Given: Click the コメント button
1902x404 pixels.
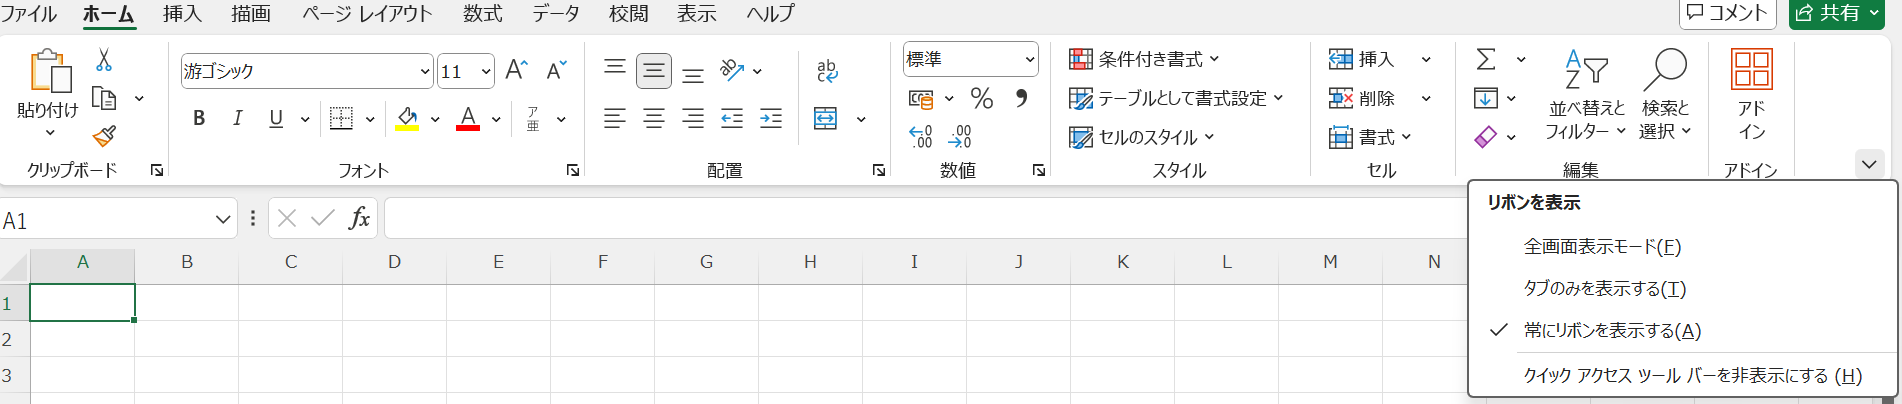Looking at the screenshot, I should pyautogui.click(x=1726, y=13).
